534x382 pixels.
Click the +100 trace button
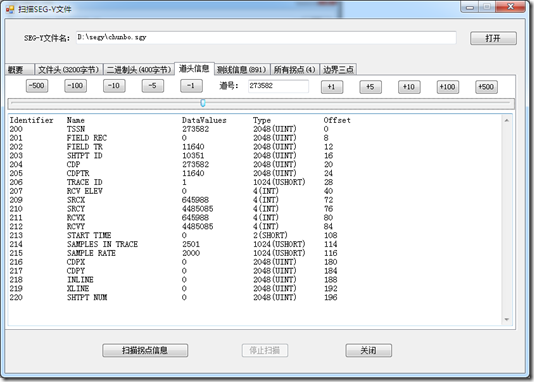tap(448, 87)
